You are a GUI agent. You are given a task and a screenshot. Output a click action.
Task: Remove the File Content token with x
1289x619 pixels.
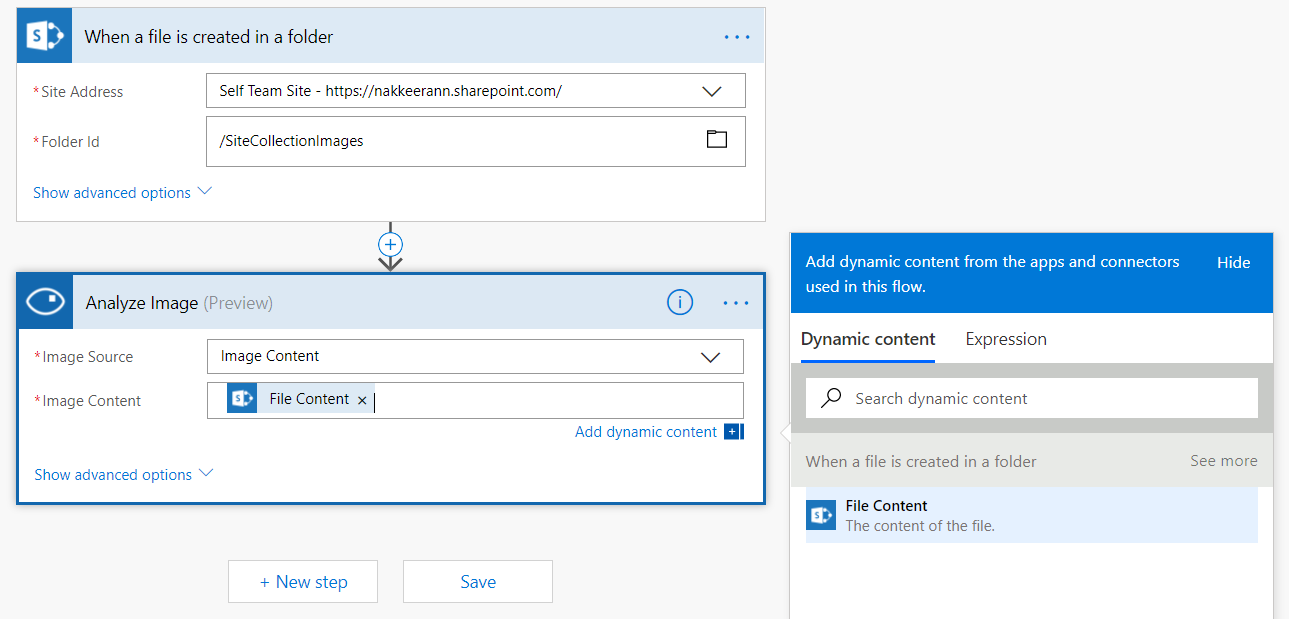pyautogui.click(x=362, y=400)
